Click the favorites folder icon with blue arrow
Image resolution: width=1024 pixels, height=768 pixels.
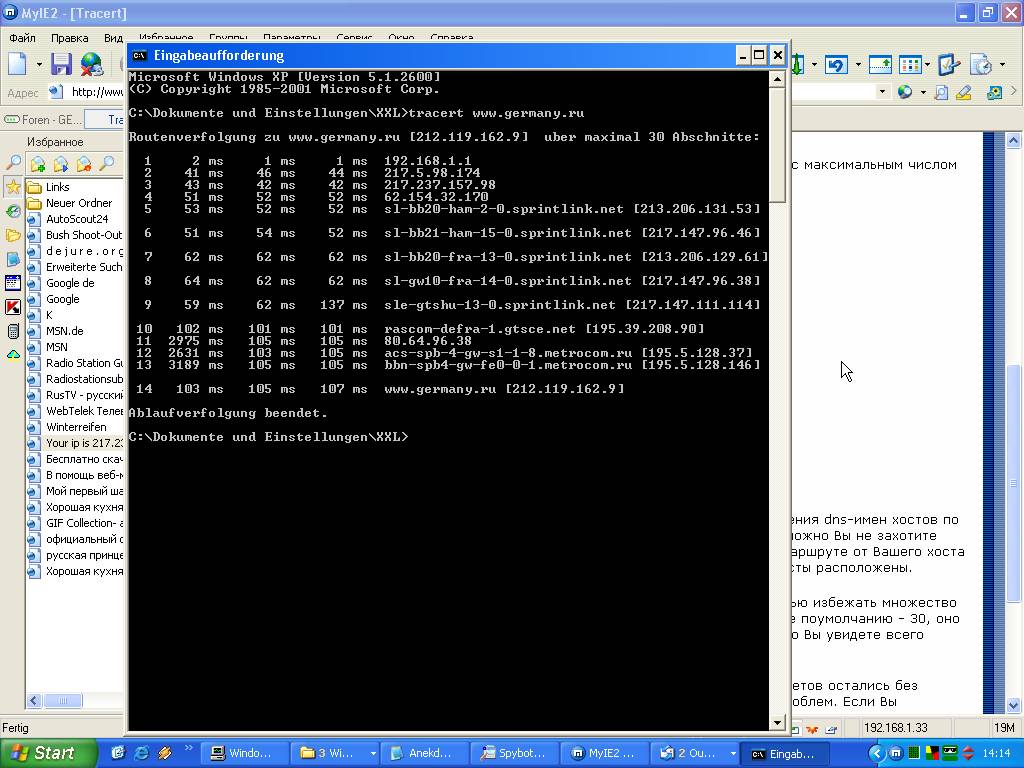click(x=61, y=164)
